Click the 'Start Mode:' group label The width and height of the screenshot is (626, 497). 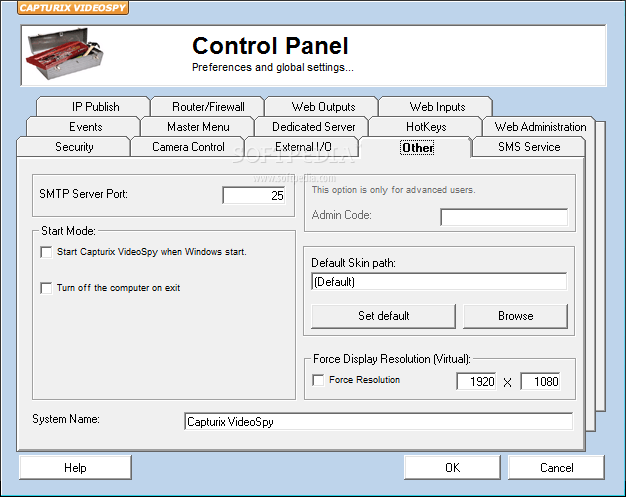68,231
